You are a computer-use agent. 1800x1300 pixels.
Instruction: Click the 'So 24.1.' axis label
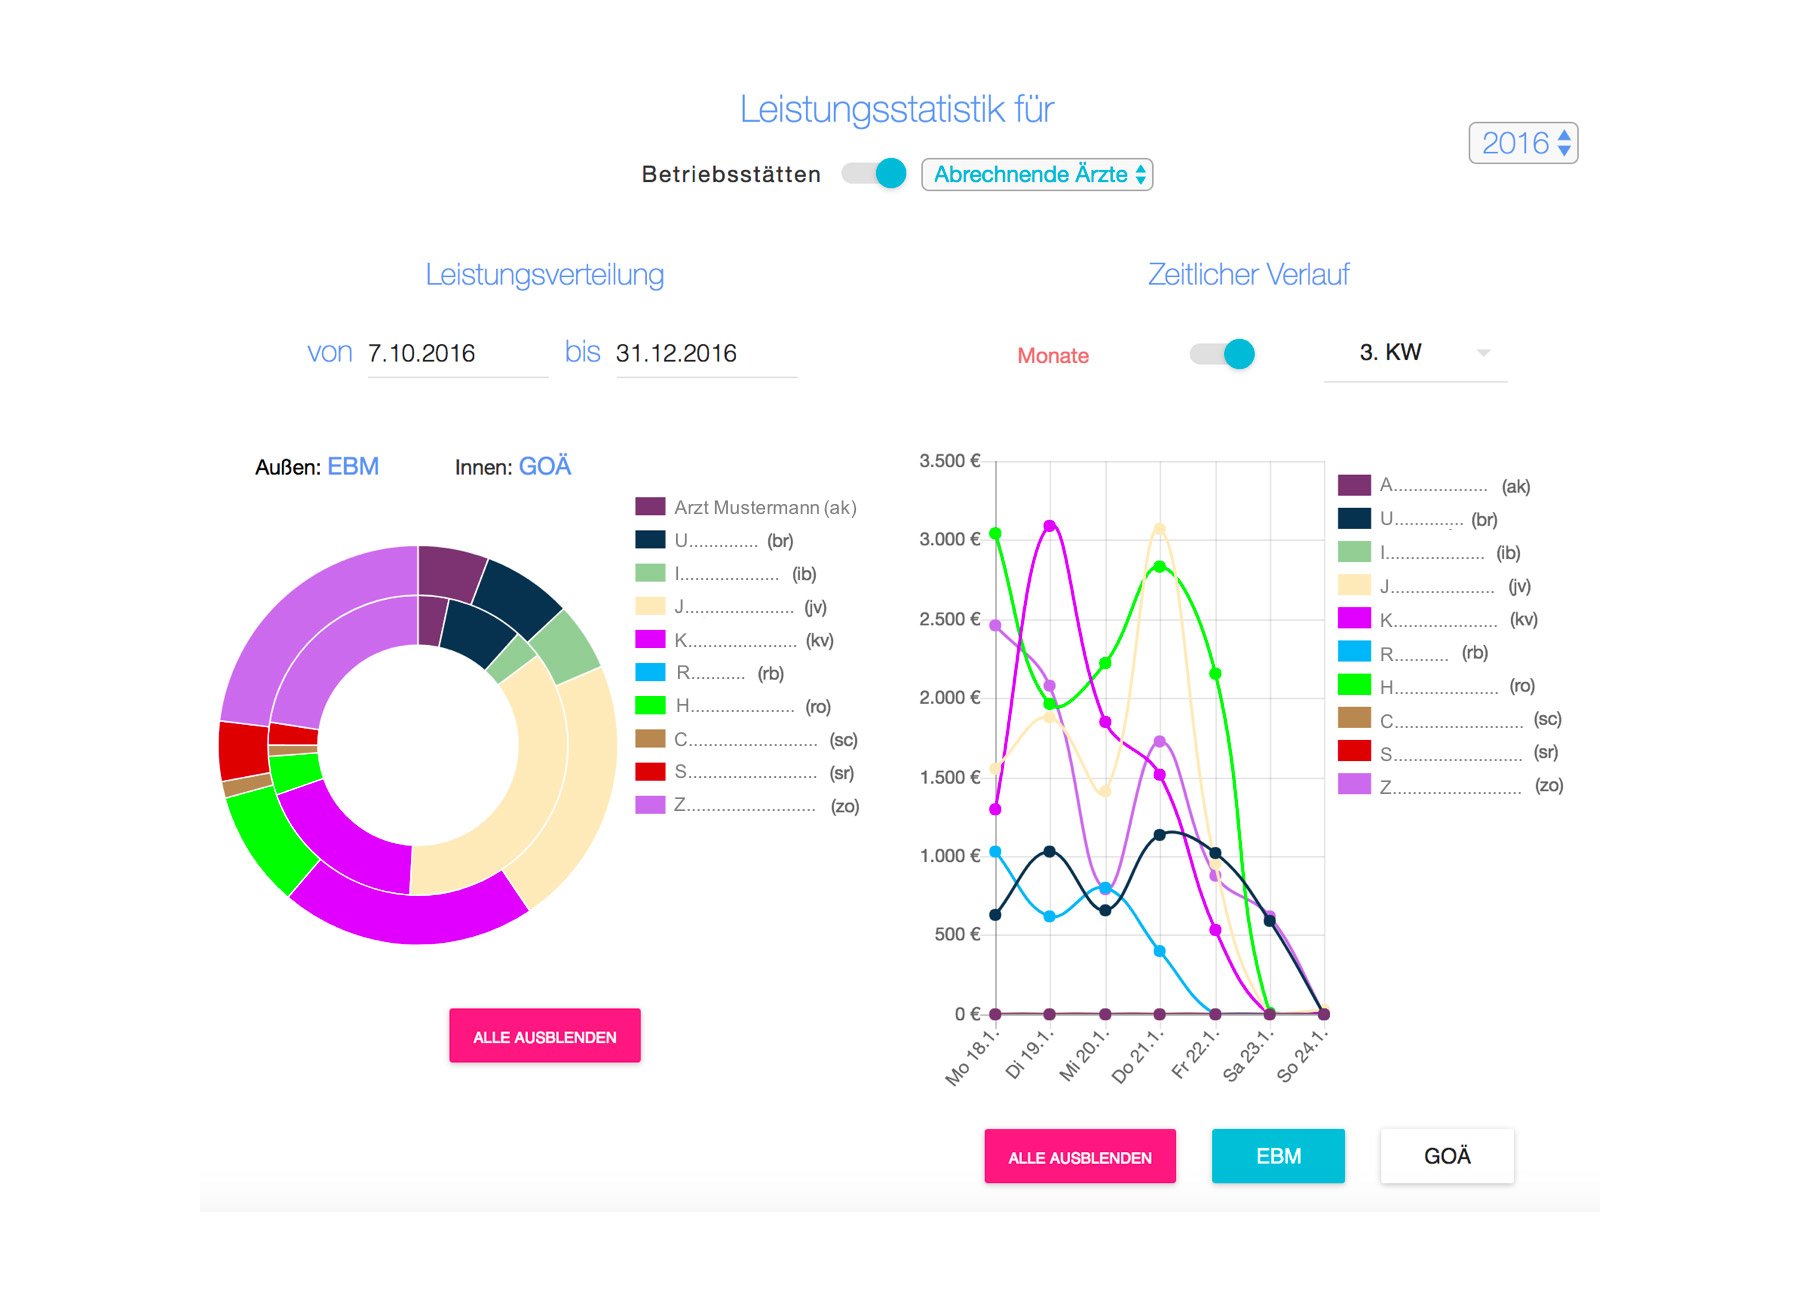click(1302, 1056)
